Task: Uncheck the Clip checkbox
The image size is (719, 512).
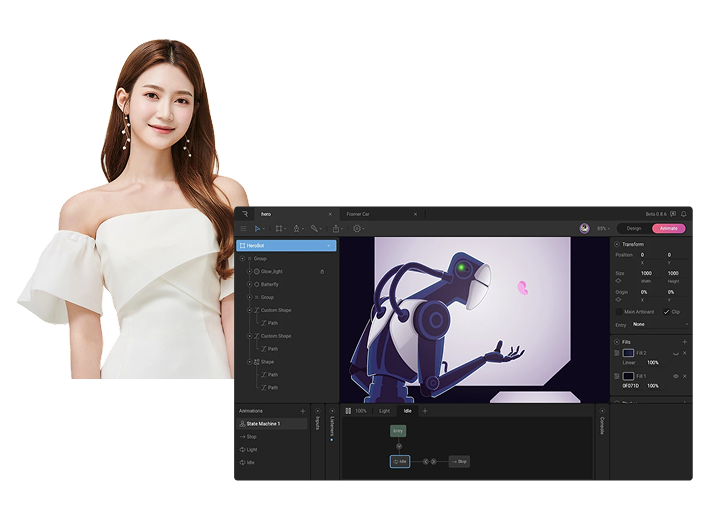Action: (x=666, y=312)
